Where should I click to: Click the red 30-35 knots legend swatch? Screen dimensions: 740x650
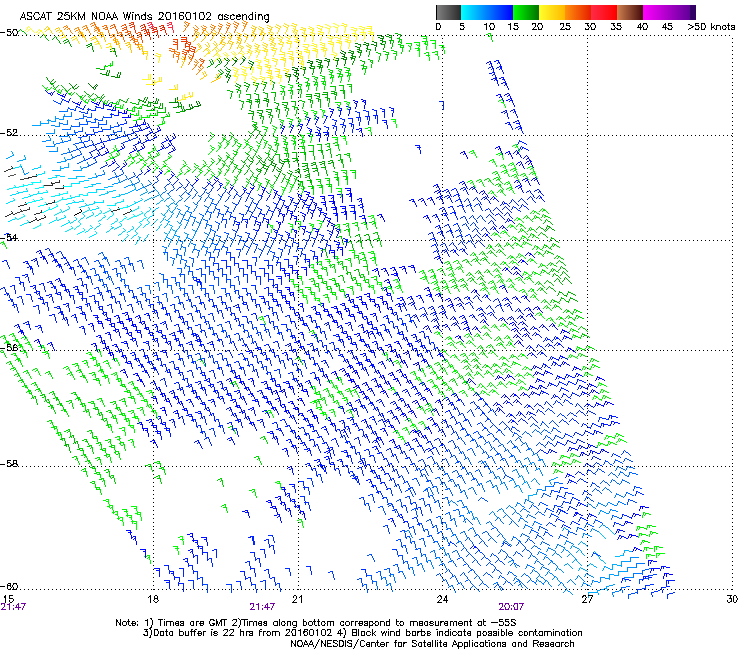pyautogui.click(x=604, y=12)
